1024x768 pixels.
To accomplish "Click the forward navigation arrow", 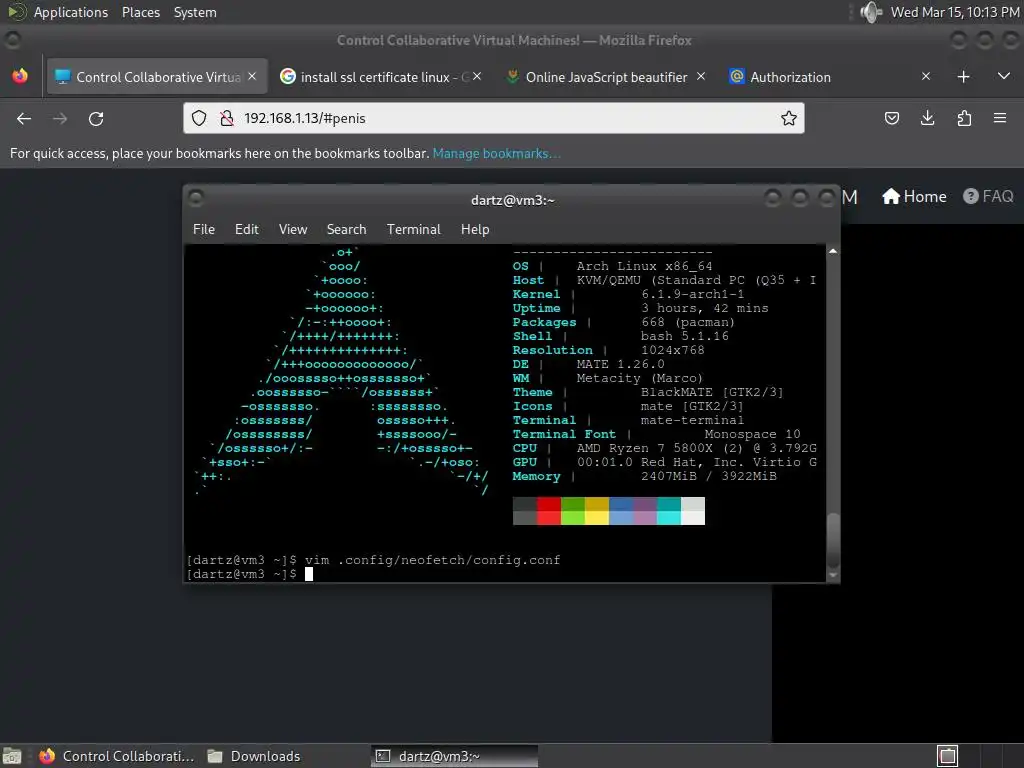I will [x=60, y=118].
